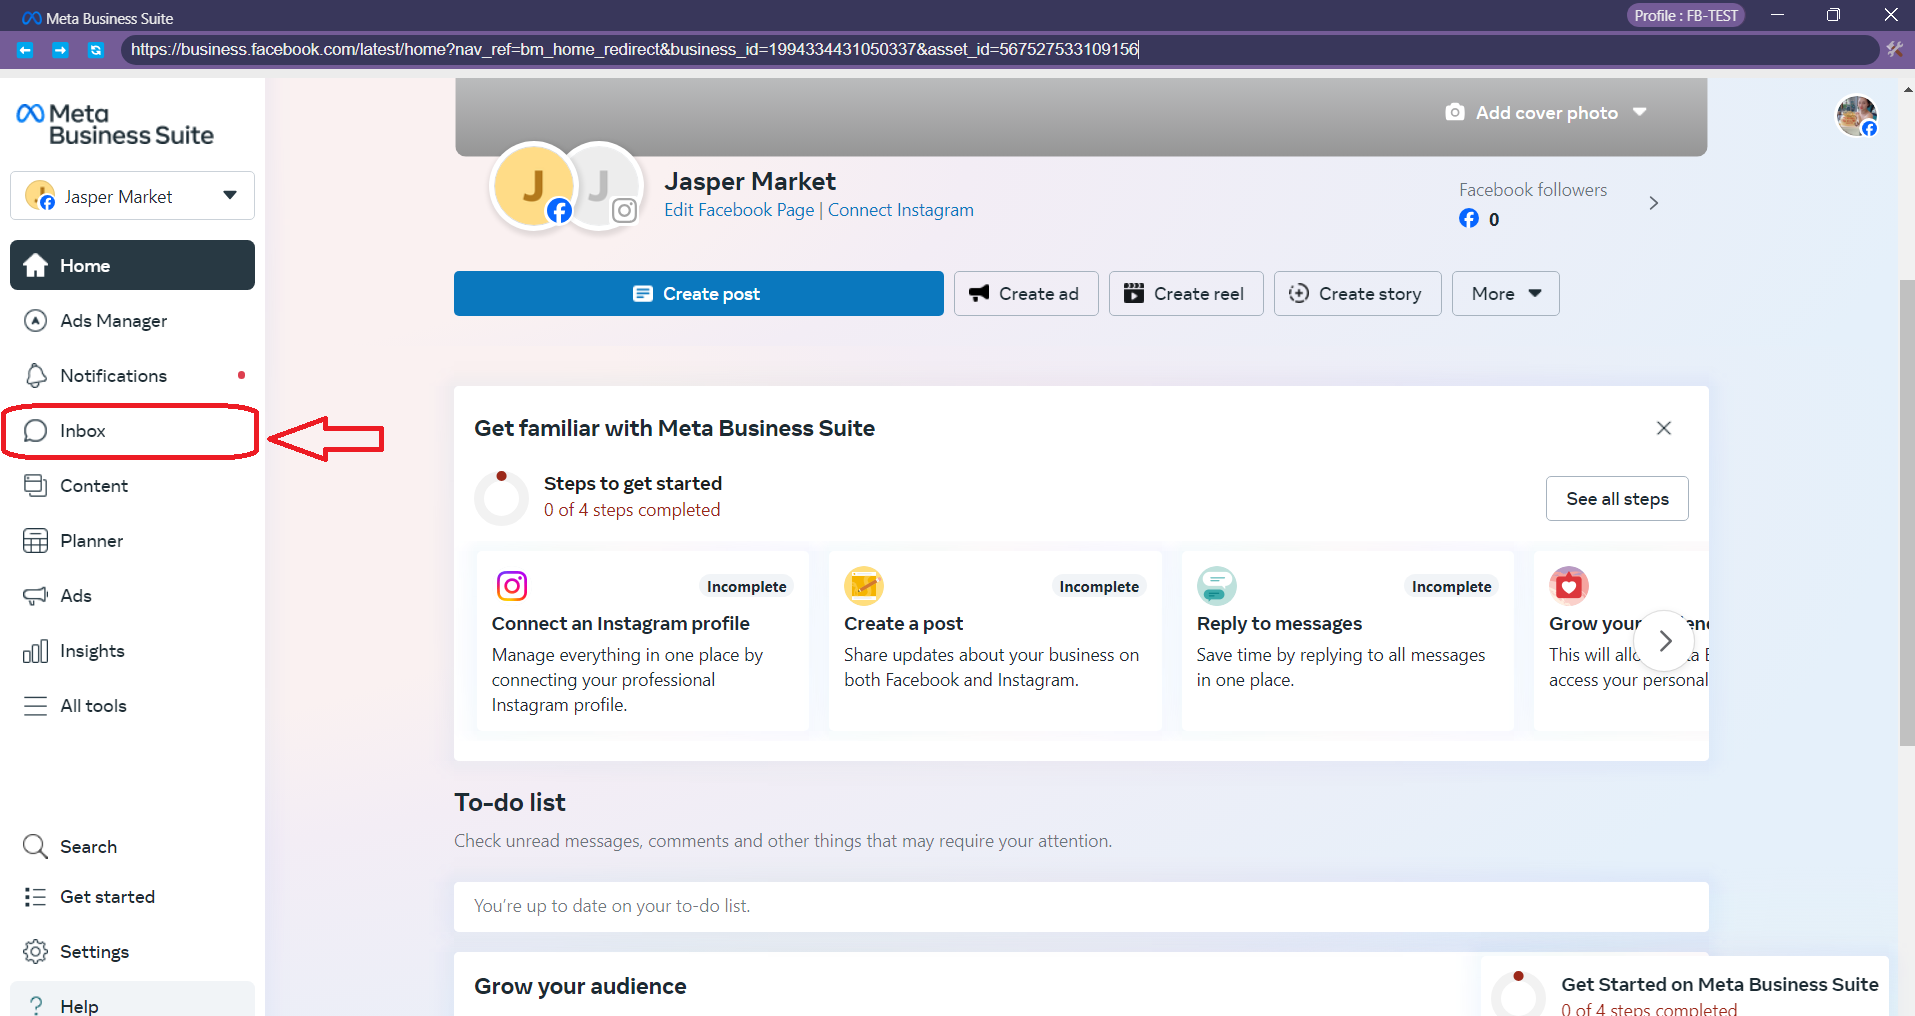1915x1016 pixels.
Task: Click the browser back arrow icon
Action: pos(25,49)
